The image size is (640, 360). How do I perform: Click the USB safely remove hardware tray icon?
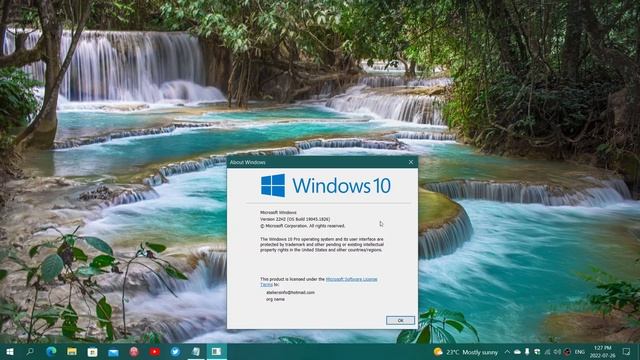click(x=527, y=352)
